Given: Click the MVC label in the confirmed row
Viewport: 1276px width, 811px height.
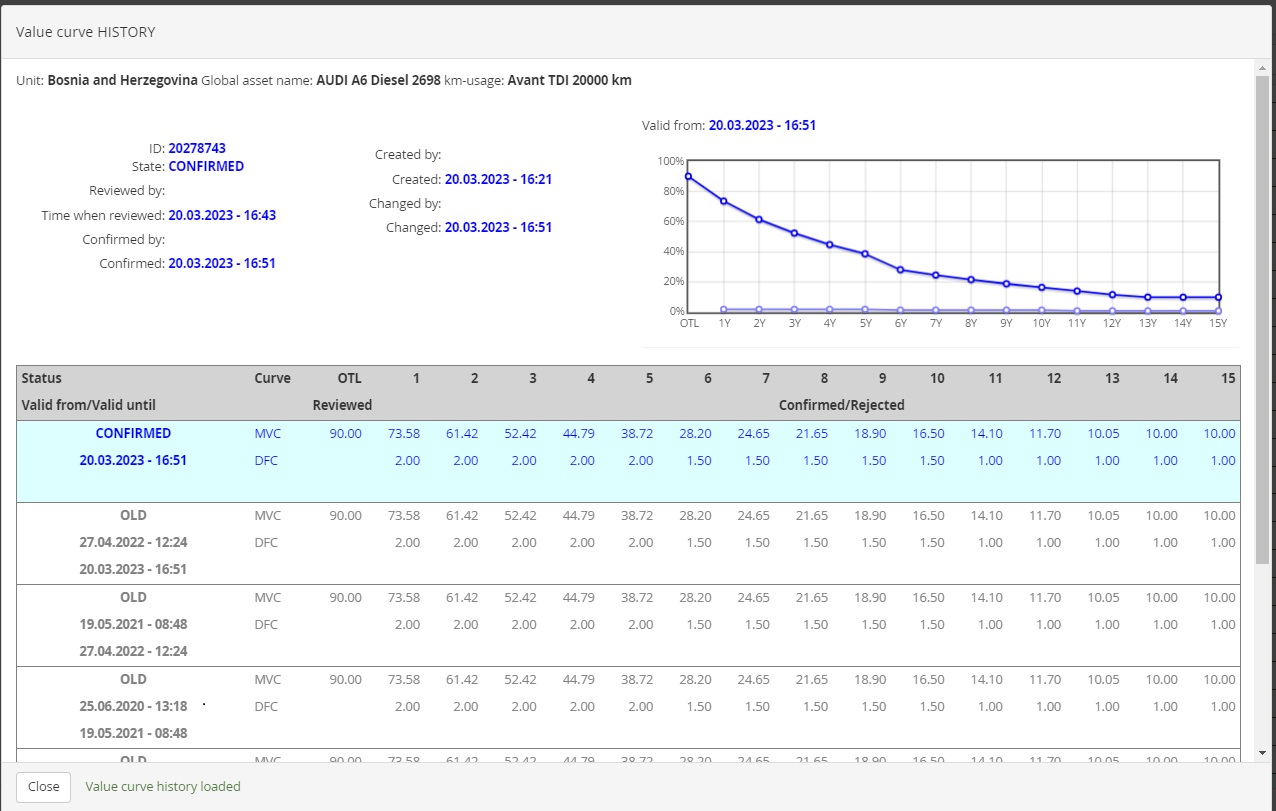Looking at the screenshot, I should click(267, 434).
